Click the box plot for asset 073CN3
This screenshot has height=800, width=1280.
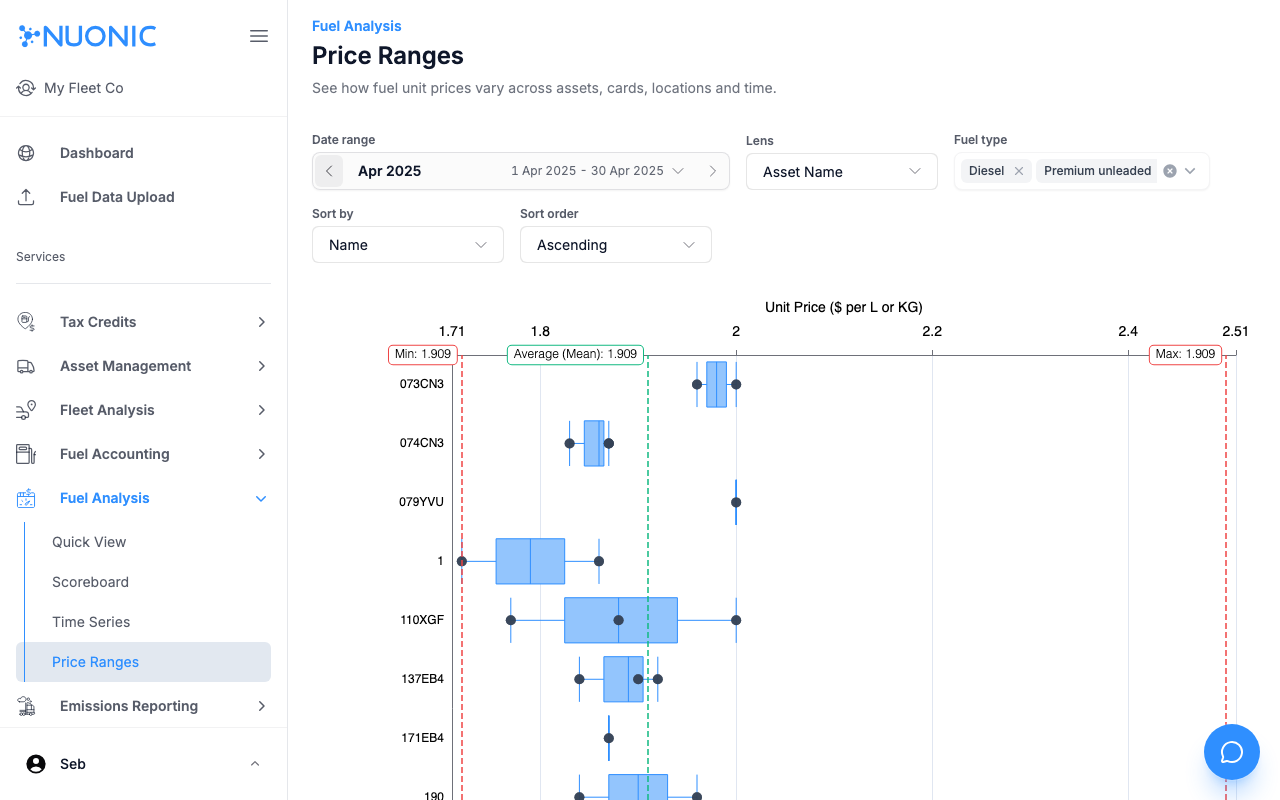click(x=716, y=384)
